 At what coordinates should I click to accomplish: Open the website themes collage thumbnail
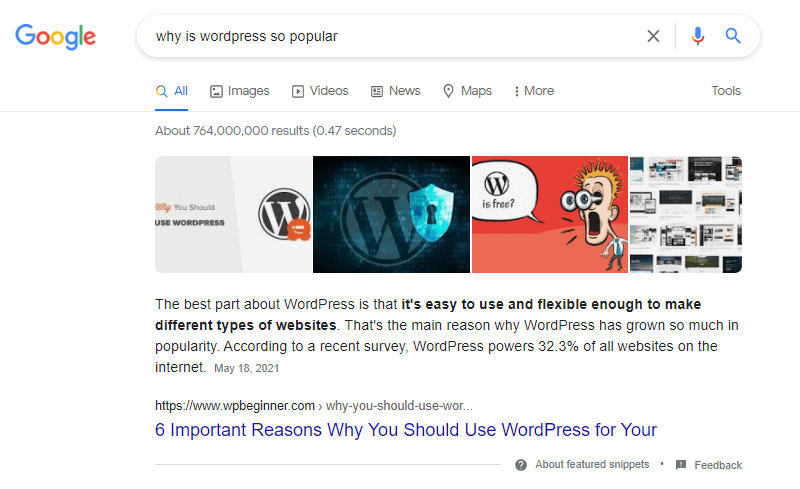[686, 214]
